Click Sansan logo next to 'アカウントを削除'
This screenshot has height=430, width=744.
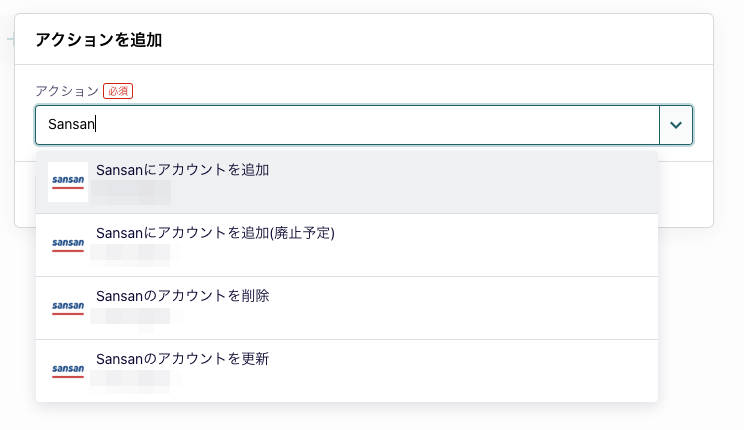click(x=68, y=308)
